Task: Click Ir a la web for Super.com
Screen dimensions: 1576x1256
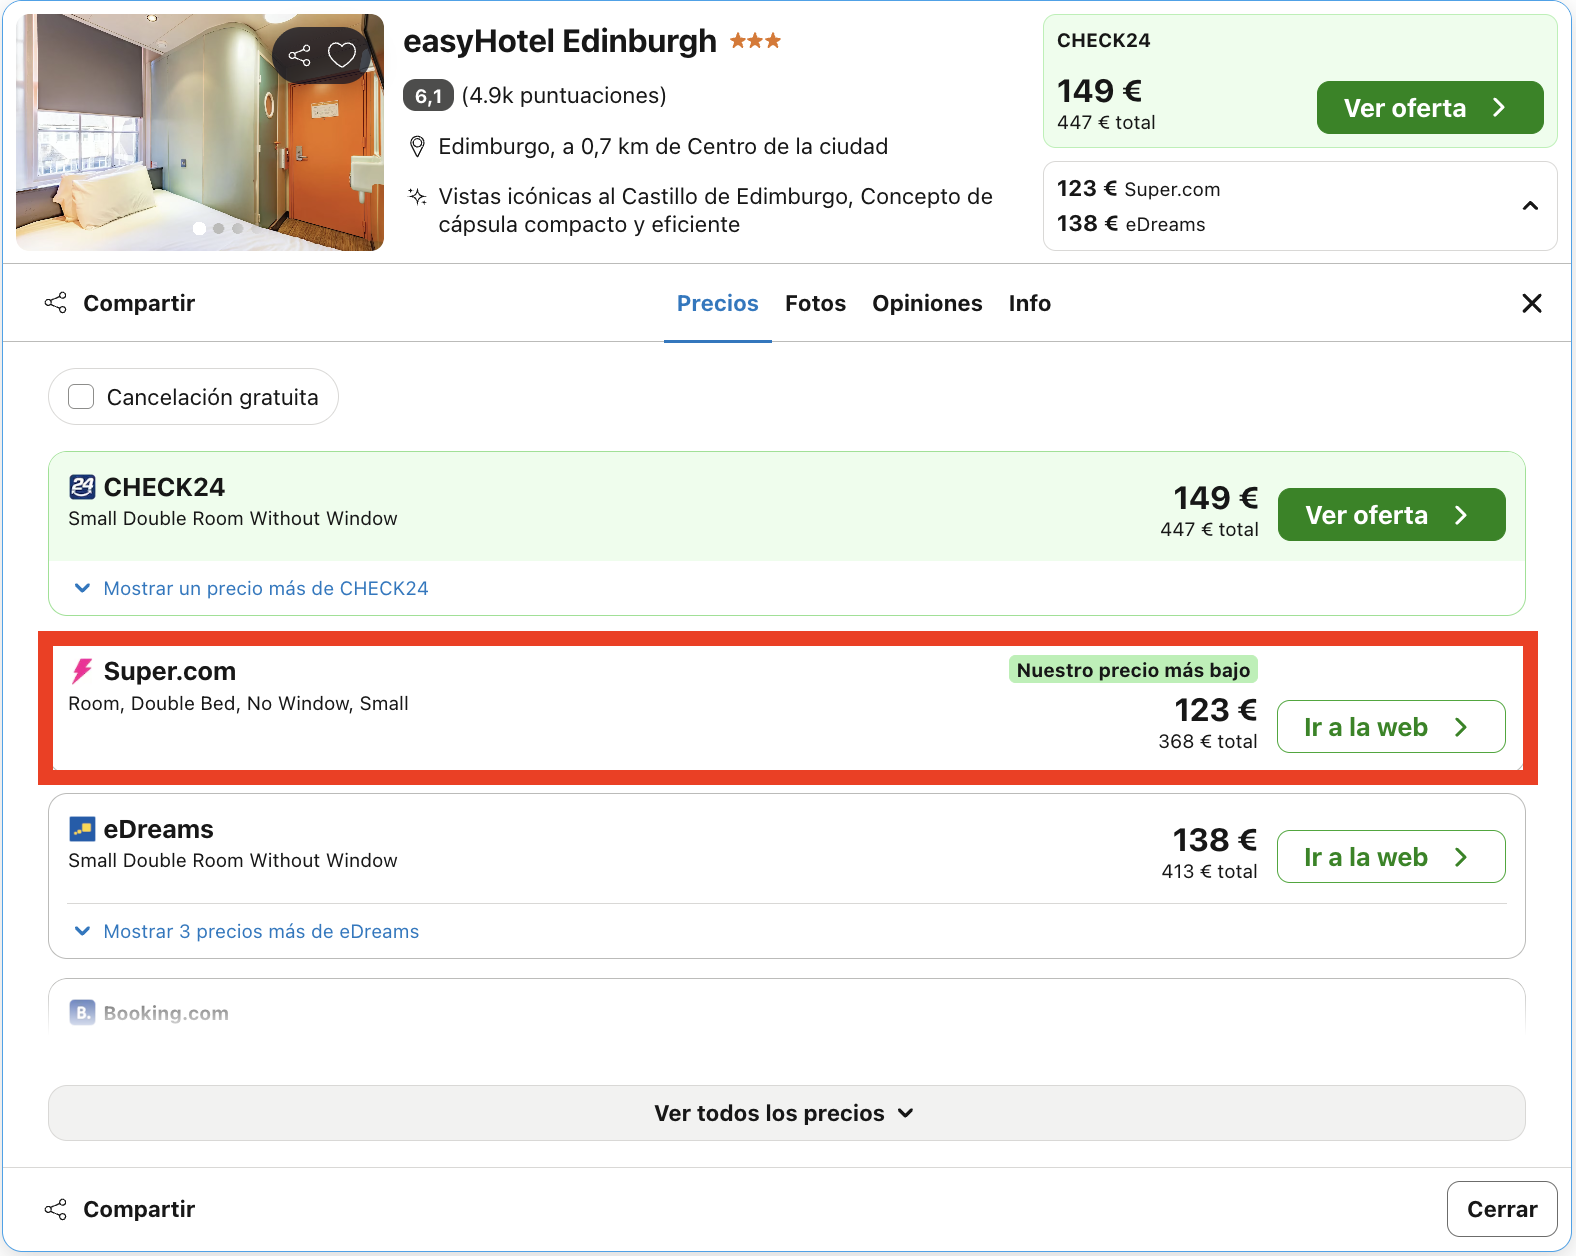Action: click(1392, 727)
